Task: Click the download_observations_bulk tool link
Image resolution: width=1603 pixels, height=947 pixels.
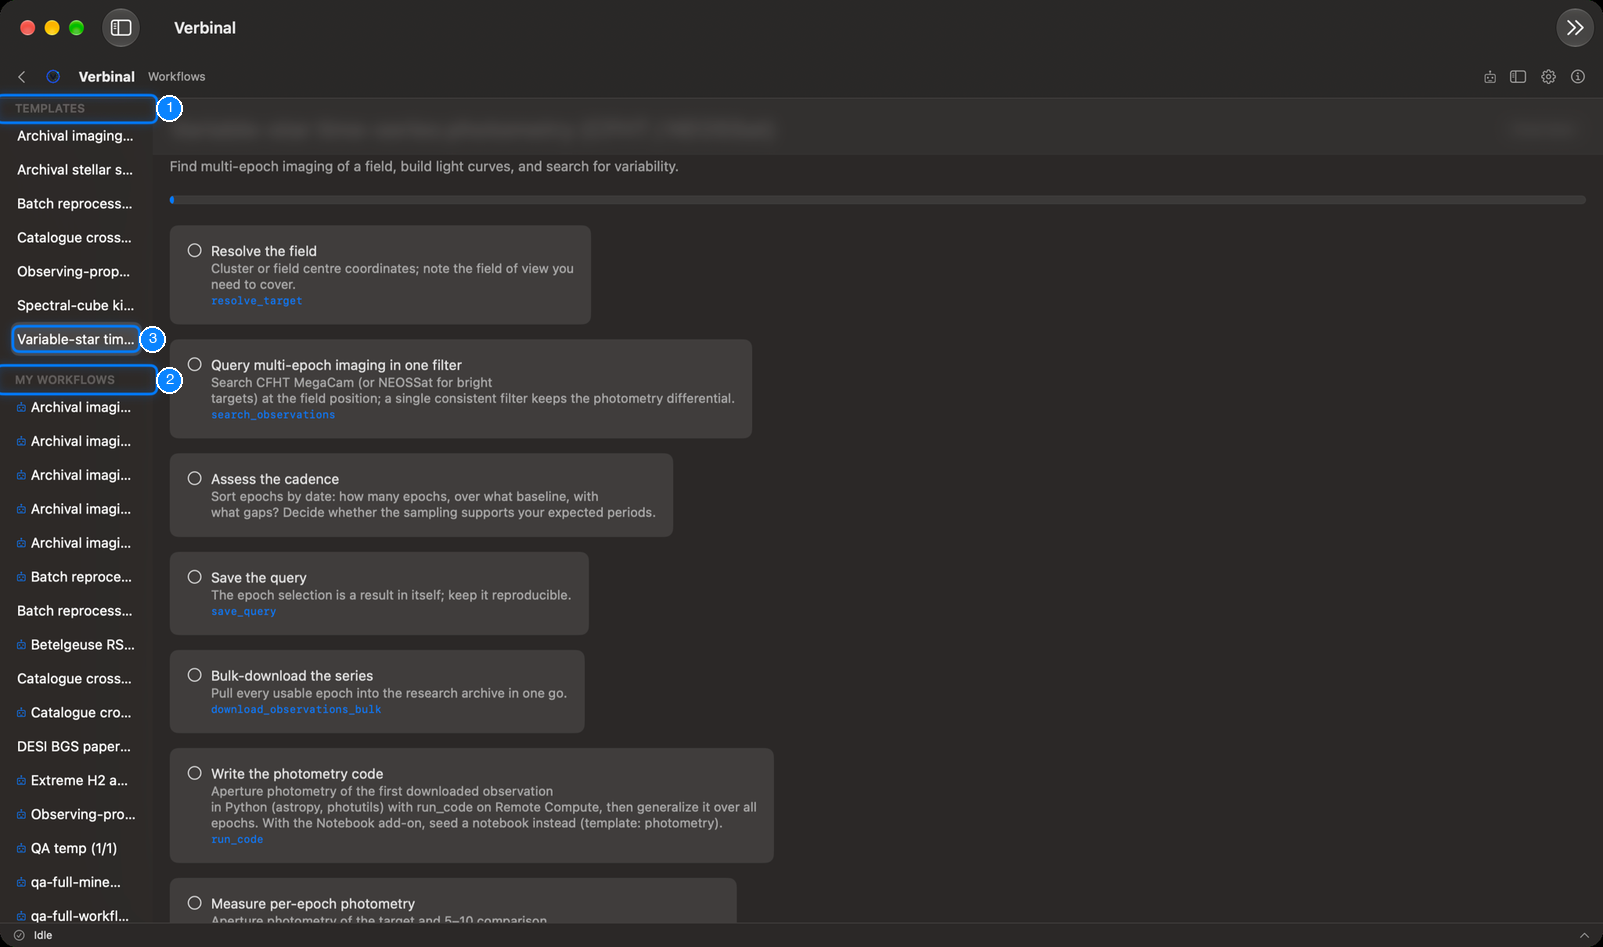Action: [296, 710]
